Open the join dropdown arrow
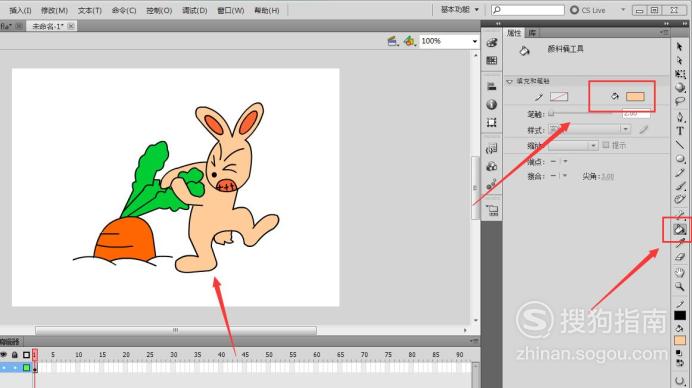This screenshot has height=388, width=692. (565, 176)
